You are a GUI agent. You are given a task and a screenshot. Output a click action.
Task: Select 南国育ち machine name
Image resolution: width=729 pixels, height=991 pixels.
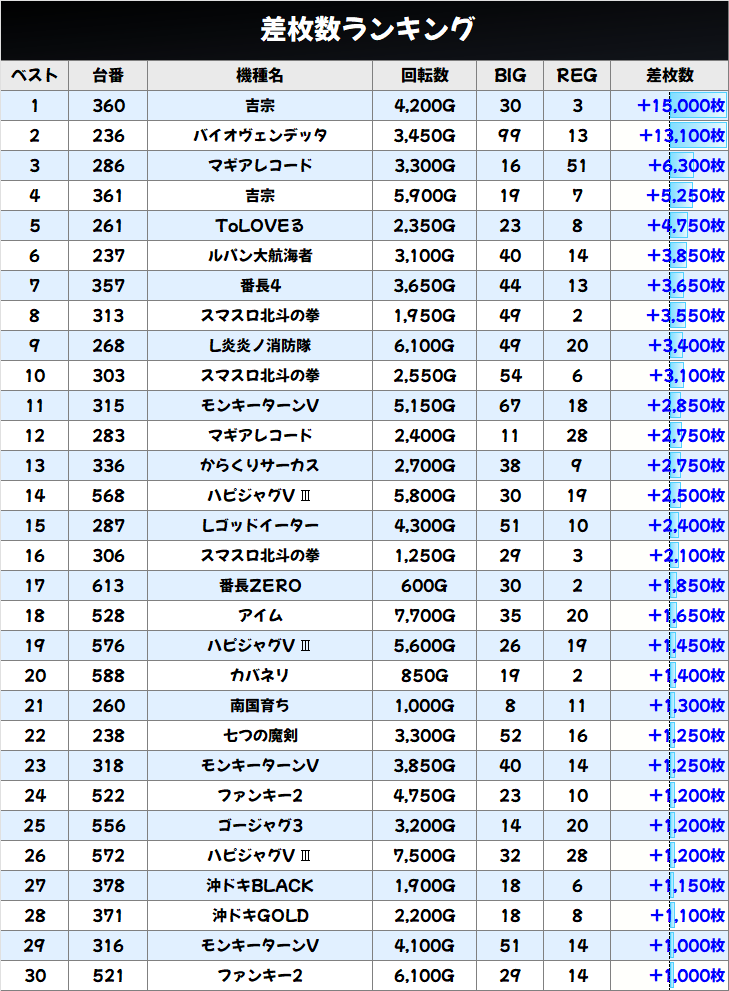(x=260, y=706)
